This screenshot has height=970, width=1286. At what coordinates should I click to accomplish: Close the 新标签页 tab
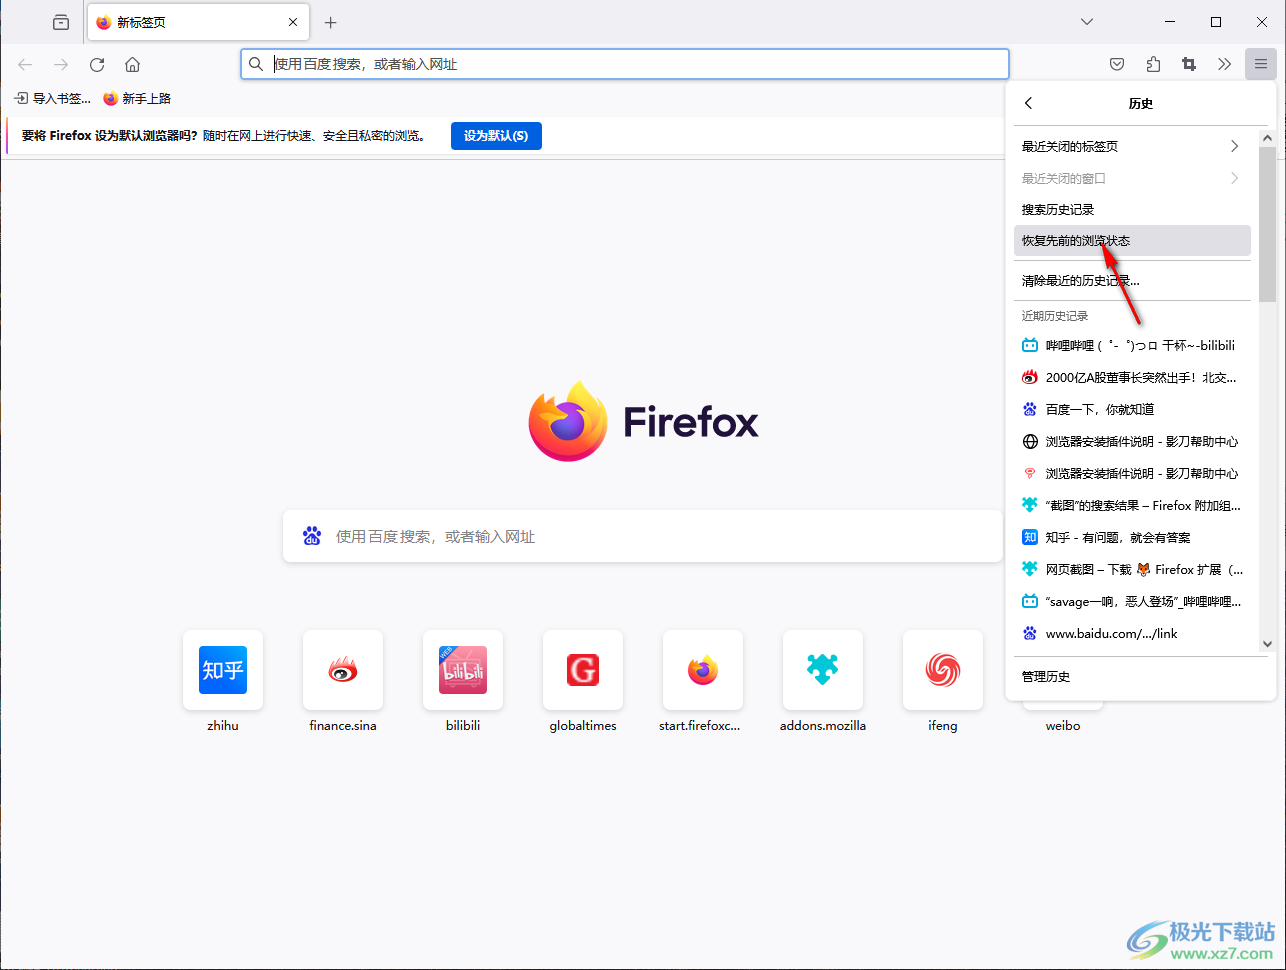point(293,22)
